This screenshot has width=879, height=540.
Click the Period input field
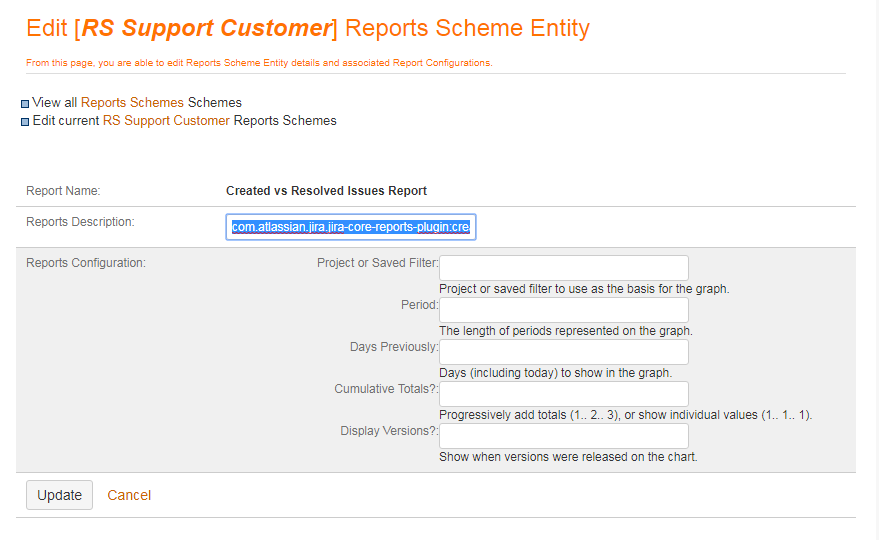[564, 310]
